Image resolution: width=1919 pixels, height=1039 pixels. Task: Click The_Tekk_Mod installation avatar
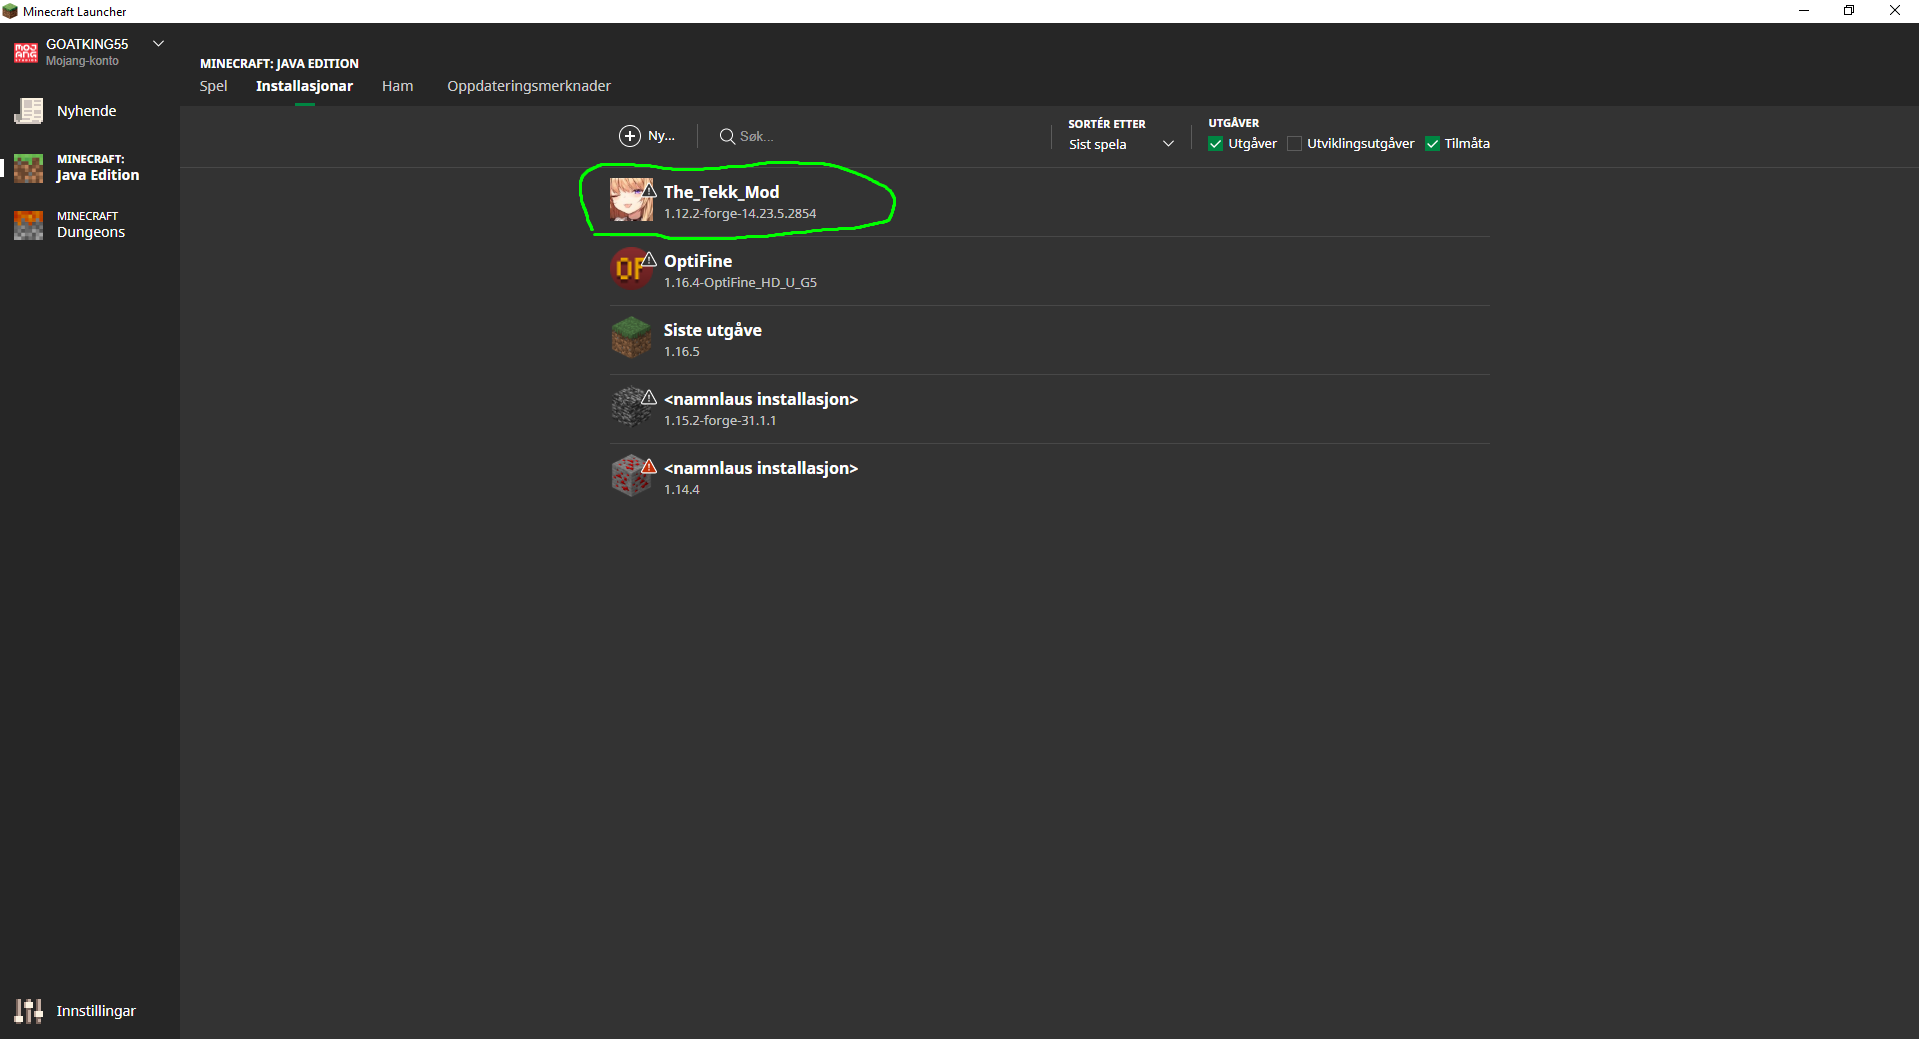[x=632, y=200]
